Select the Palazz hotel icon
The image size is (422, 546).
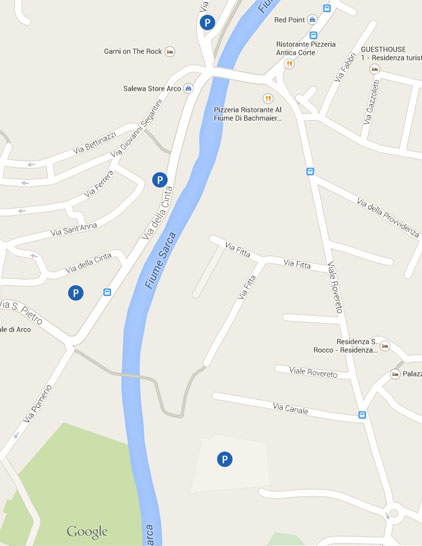tap(395, 374)
